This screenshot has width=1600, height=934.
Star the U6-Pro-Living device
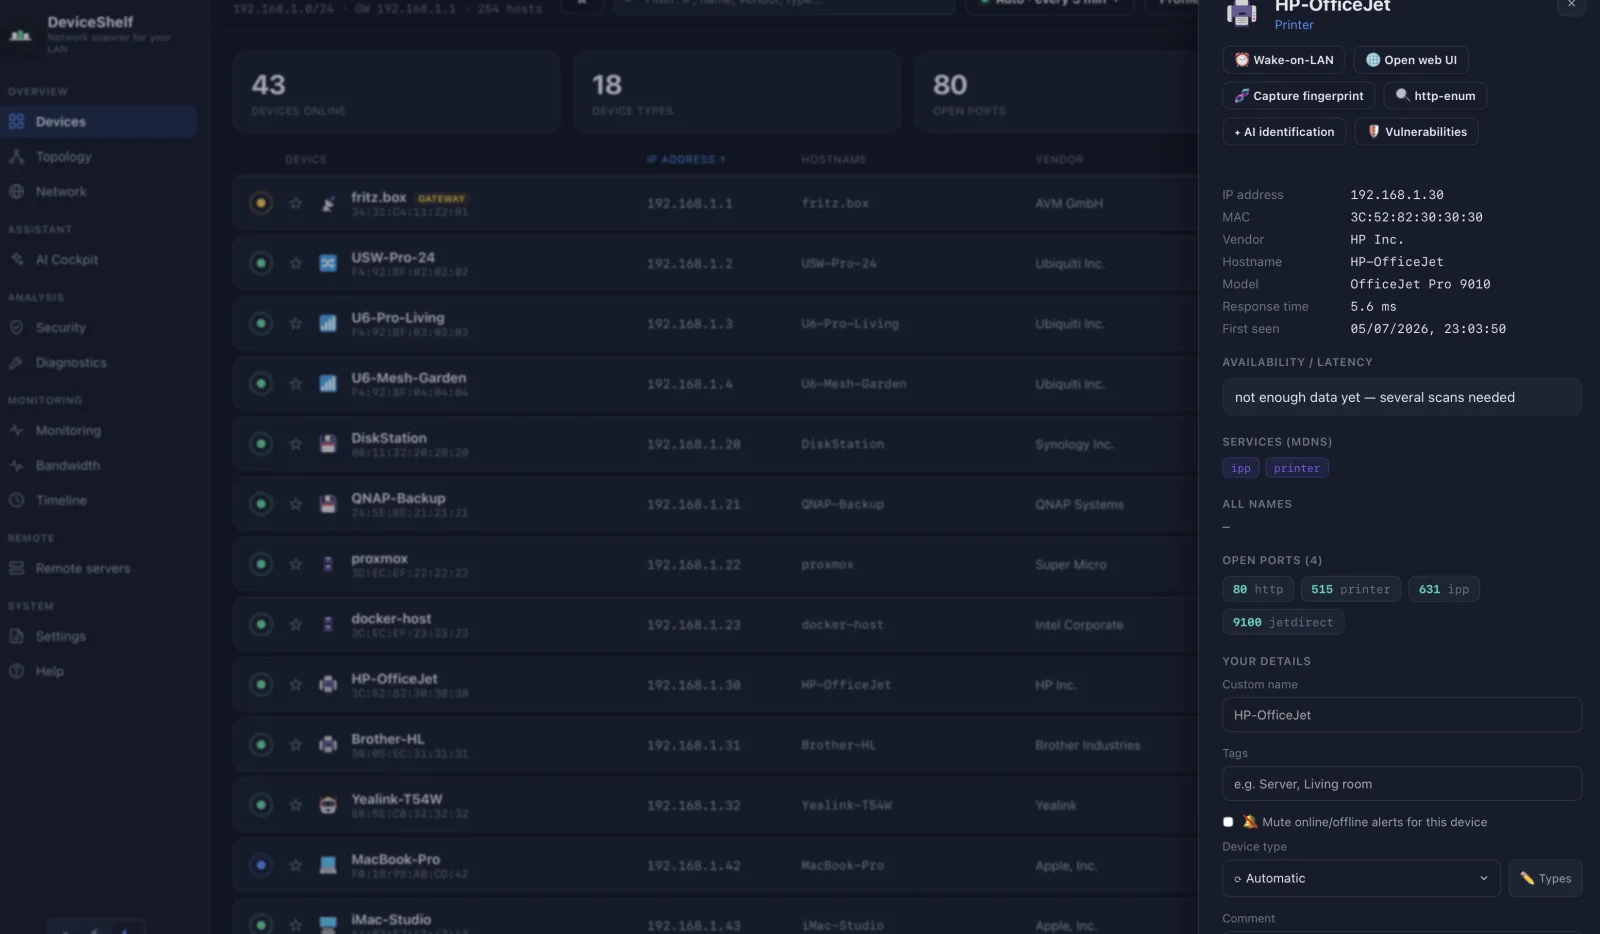point(296,323)
